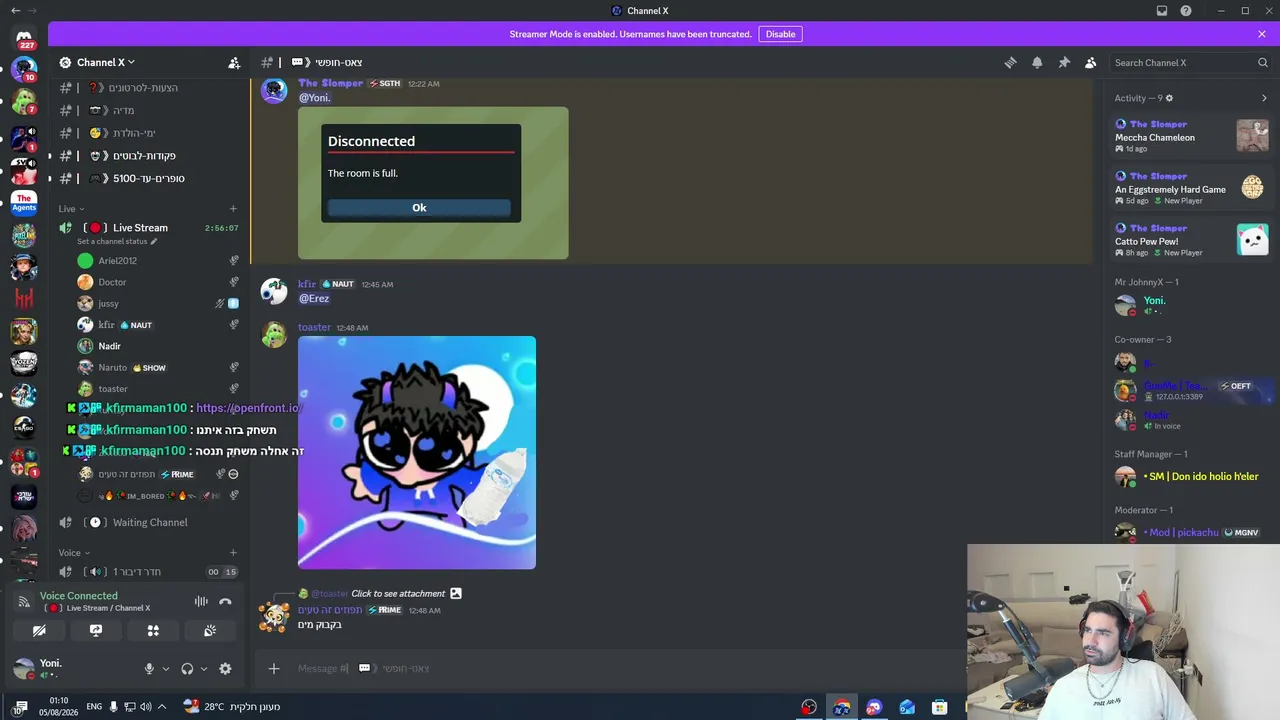Open the server with the 227 badge

pos(24,39)
